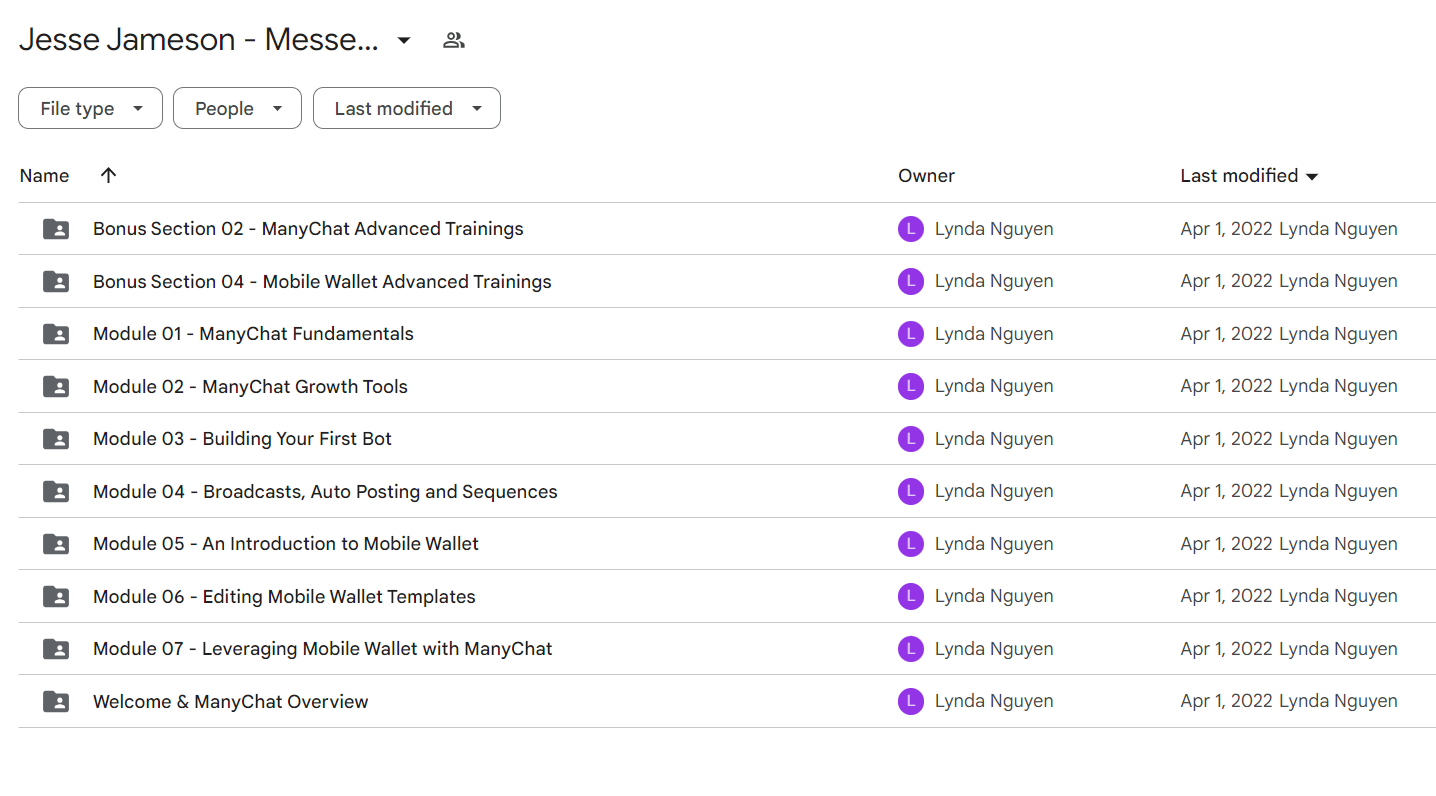1436x796 pixels.
Task: Click the Owner column header
Action: coord(926,176)
